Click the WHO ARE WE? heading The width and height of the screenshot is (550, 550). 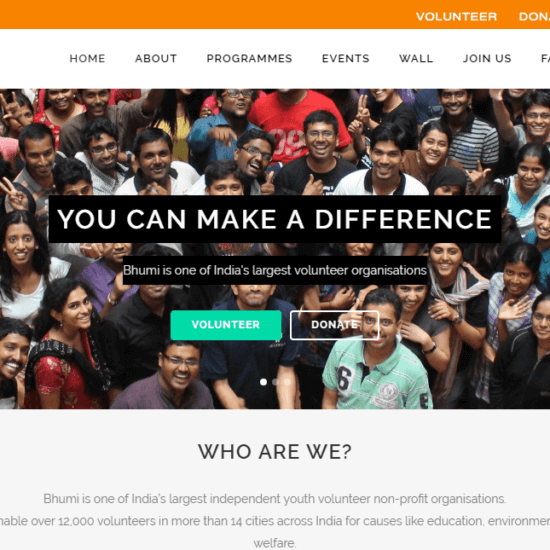coord(275,451)
